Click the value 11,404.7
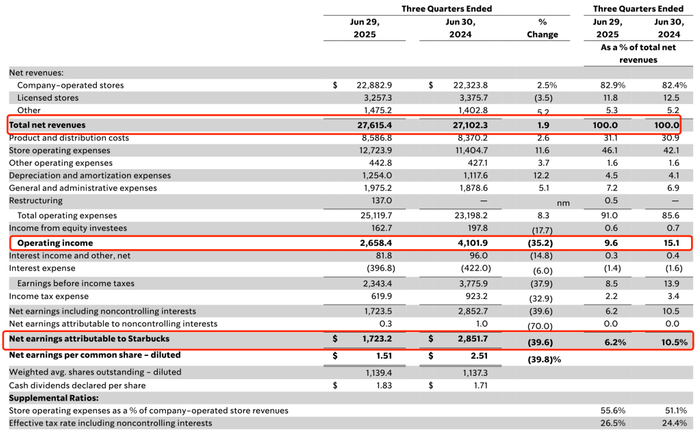Screen dimensions: 700x436 (471, 150)
